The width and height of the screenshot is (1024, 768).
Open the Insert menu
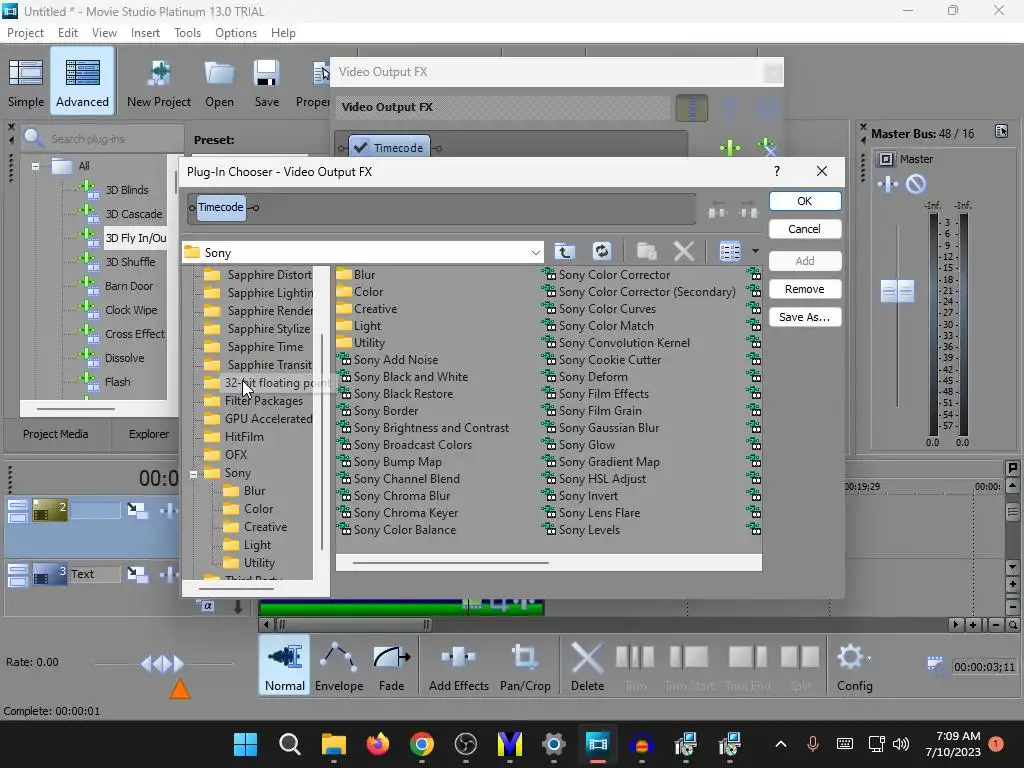[145, 33]
